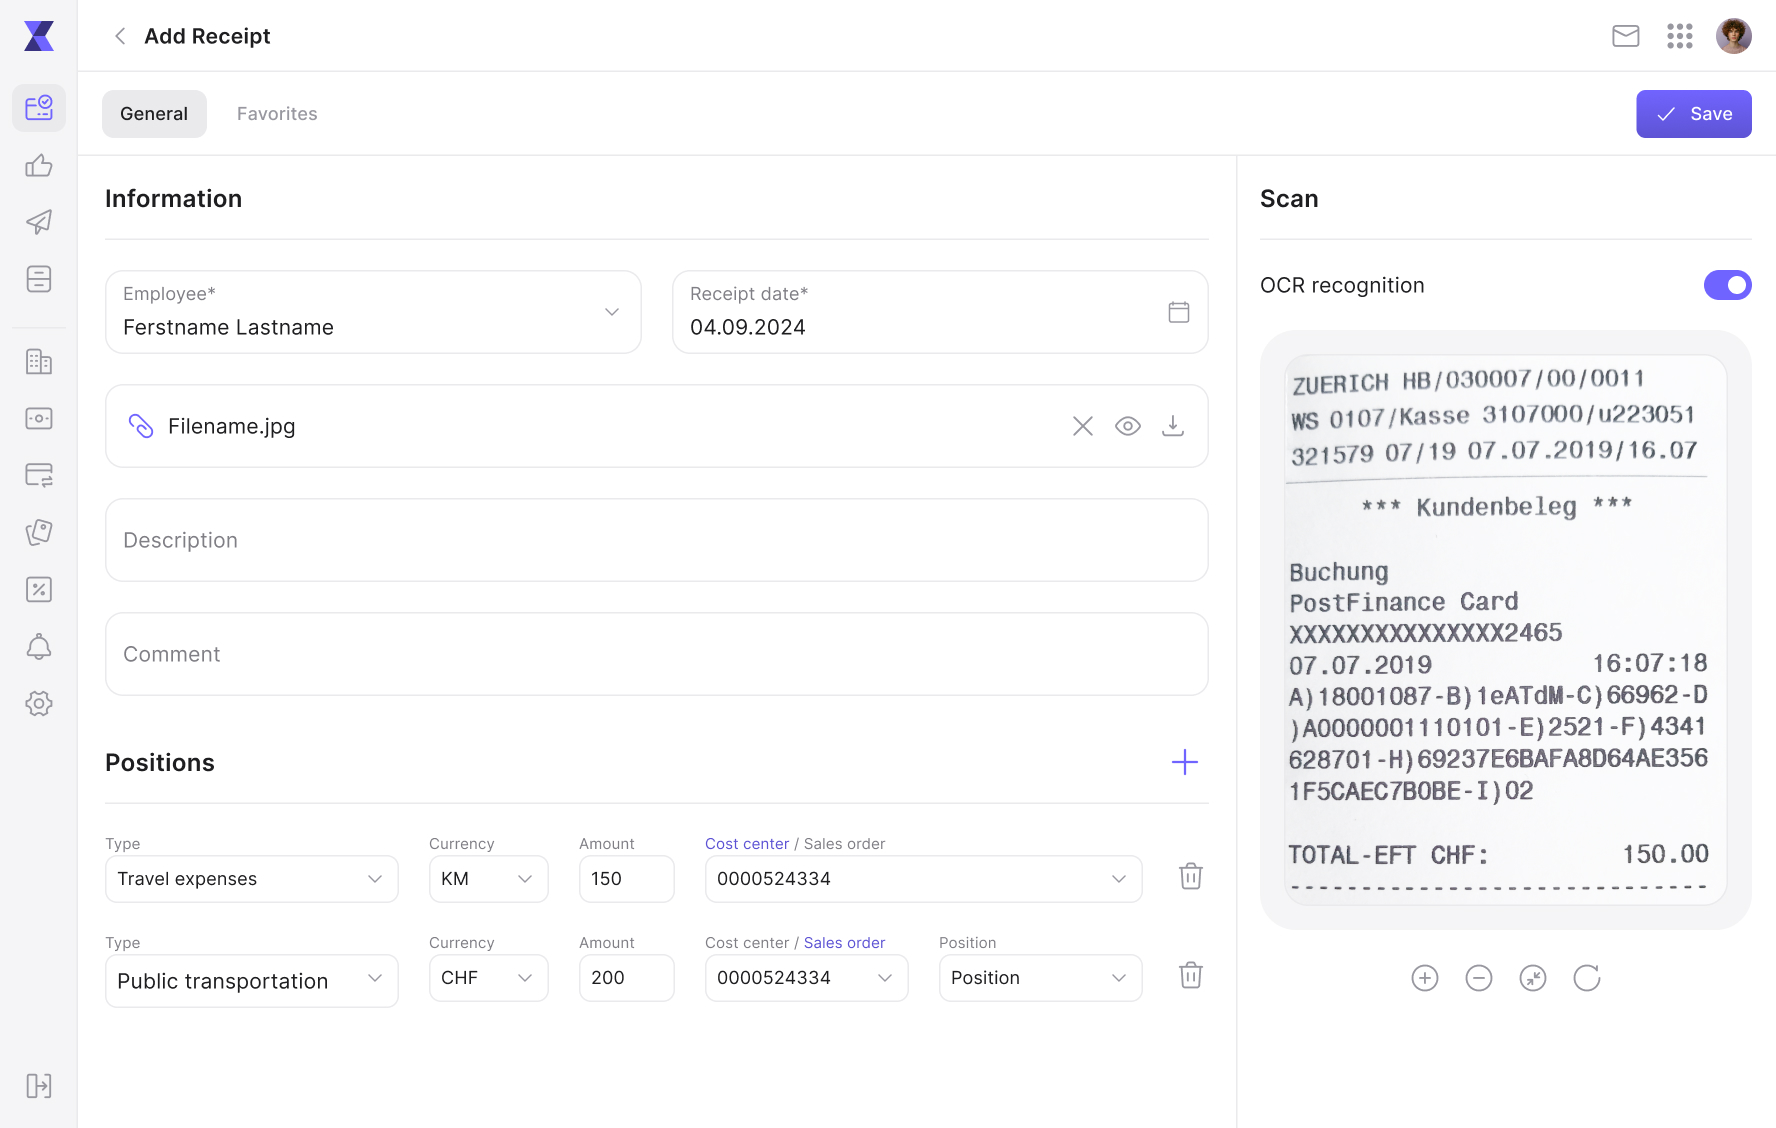Zoom in on the scanned receipt
Viewport: 1776px width, 1128px height.
tap(1425, 978)
